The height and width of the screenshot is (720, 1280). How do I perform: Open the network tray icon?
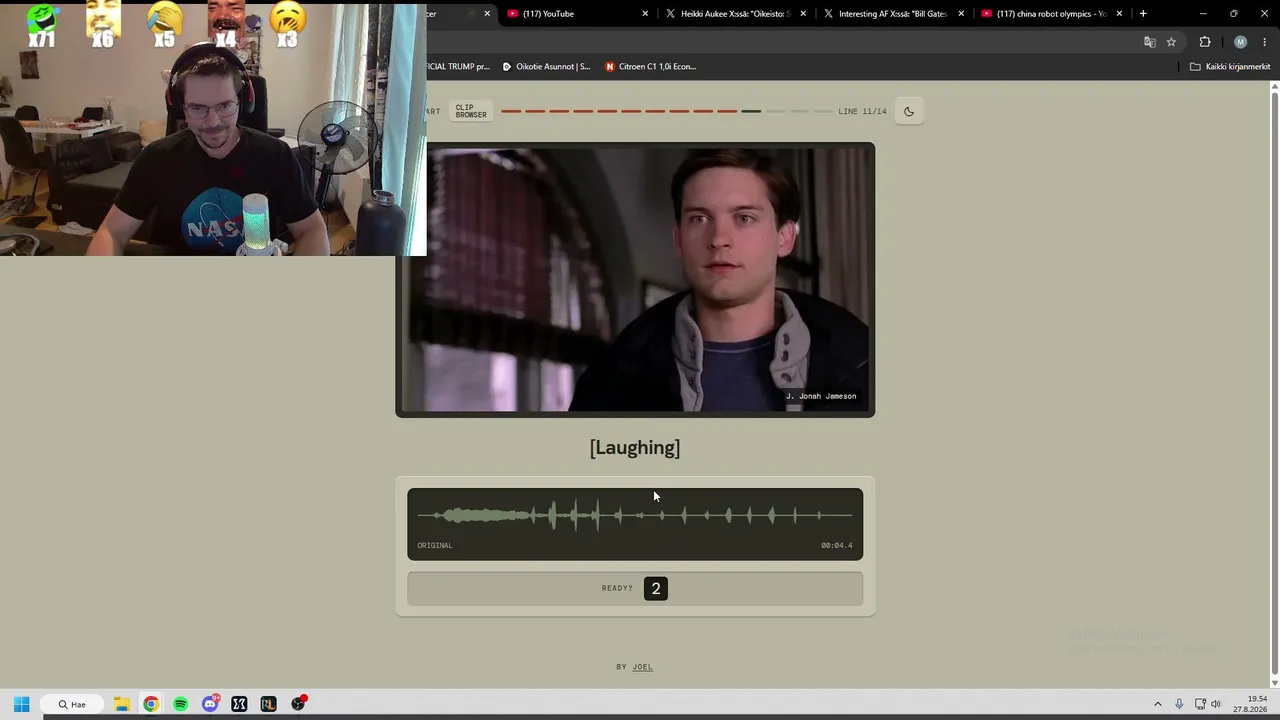coord(1200,704)
